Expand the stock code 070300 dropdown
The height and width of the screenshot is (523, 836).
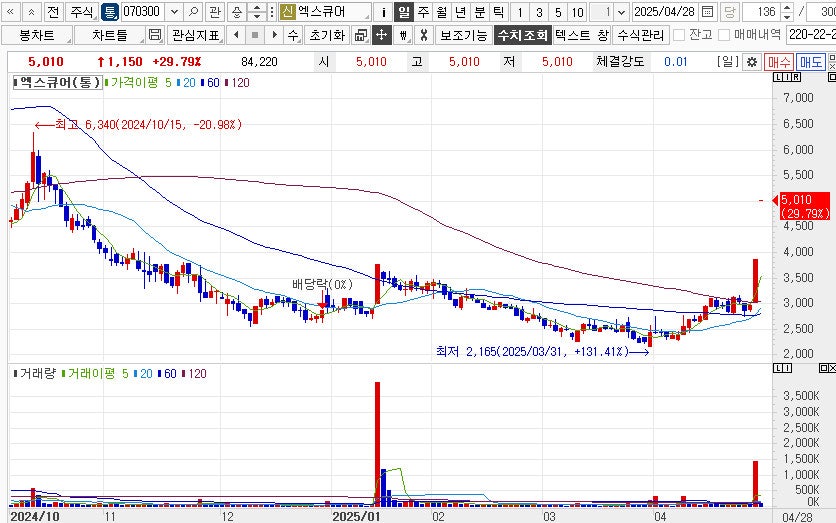click(173, 12)
